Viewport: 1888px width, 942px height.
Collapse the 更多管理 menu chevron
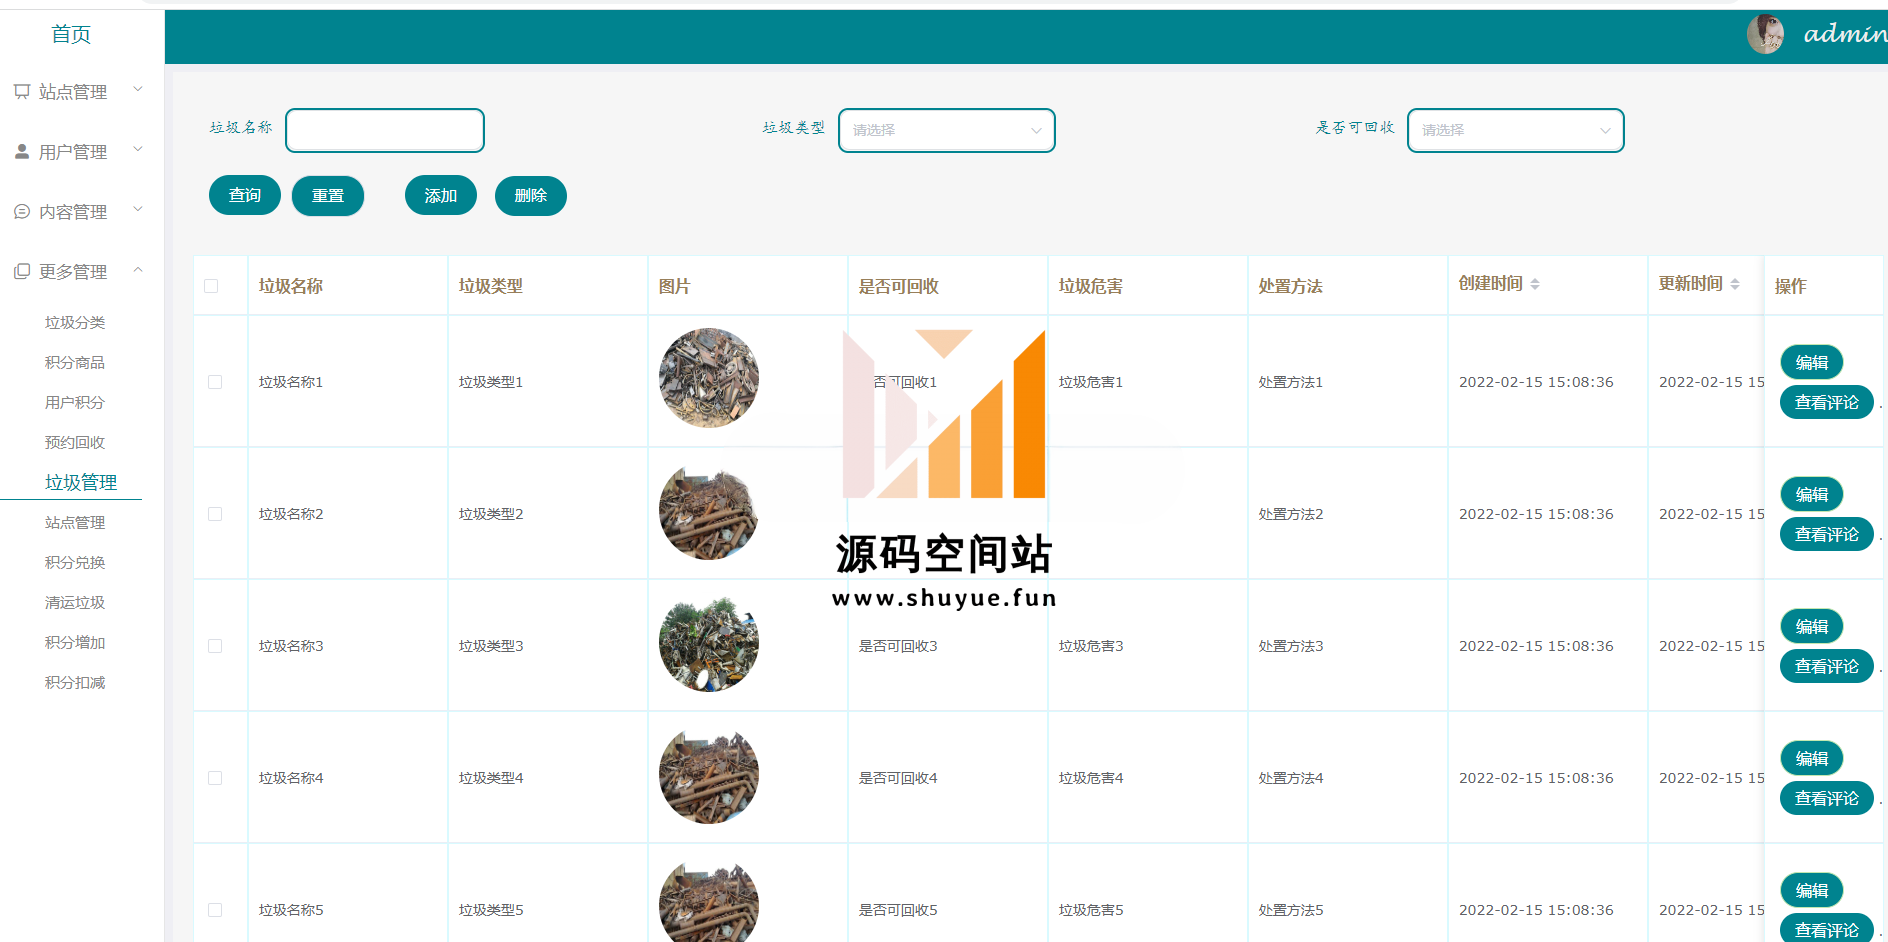pos(138,270)
